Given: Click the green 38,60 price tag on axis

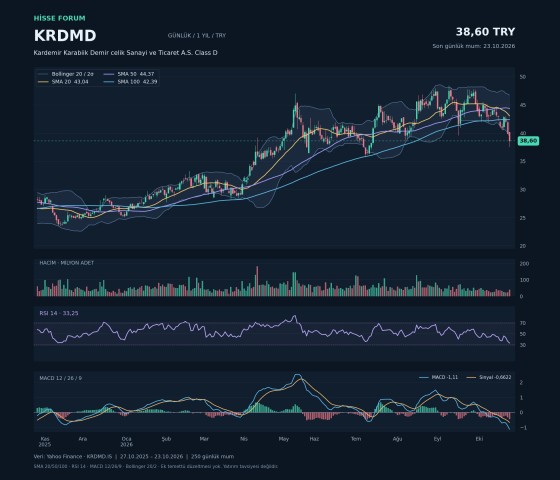Looking at the screenshot, I should pos(528,141).
